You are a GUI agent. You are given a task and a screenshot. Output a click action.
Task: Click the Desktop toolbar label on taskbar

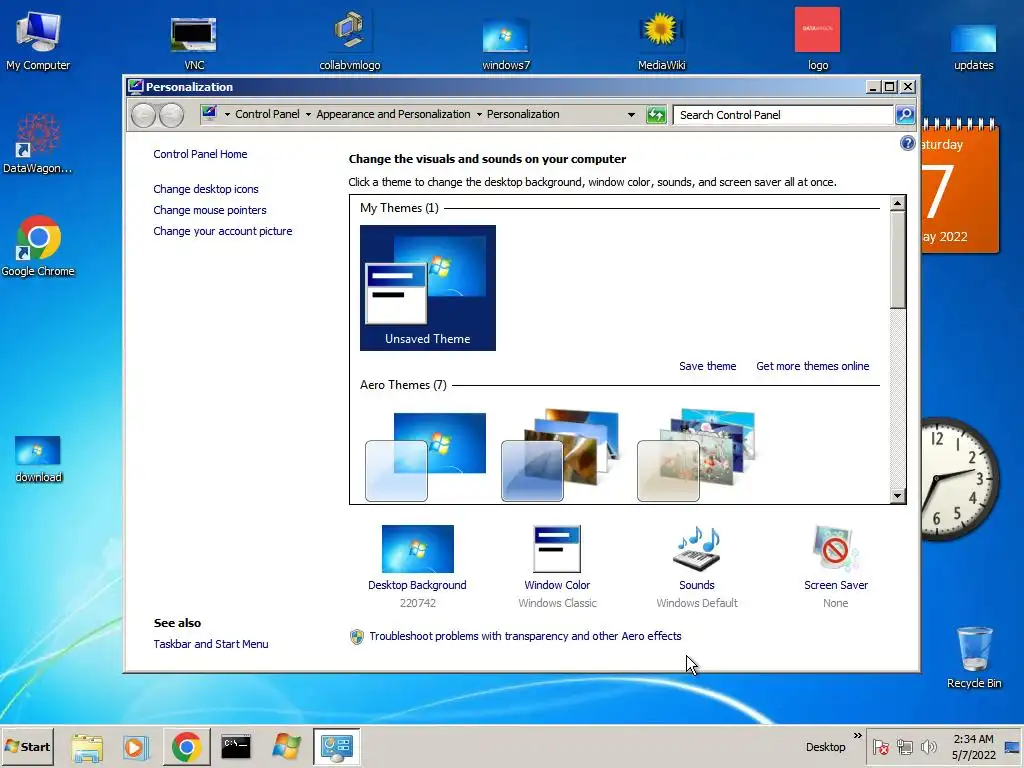825,747
